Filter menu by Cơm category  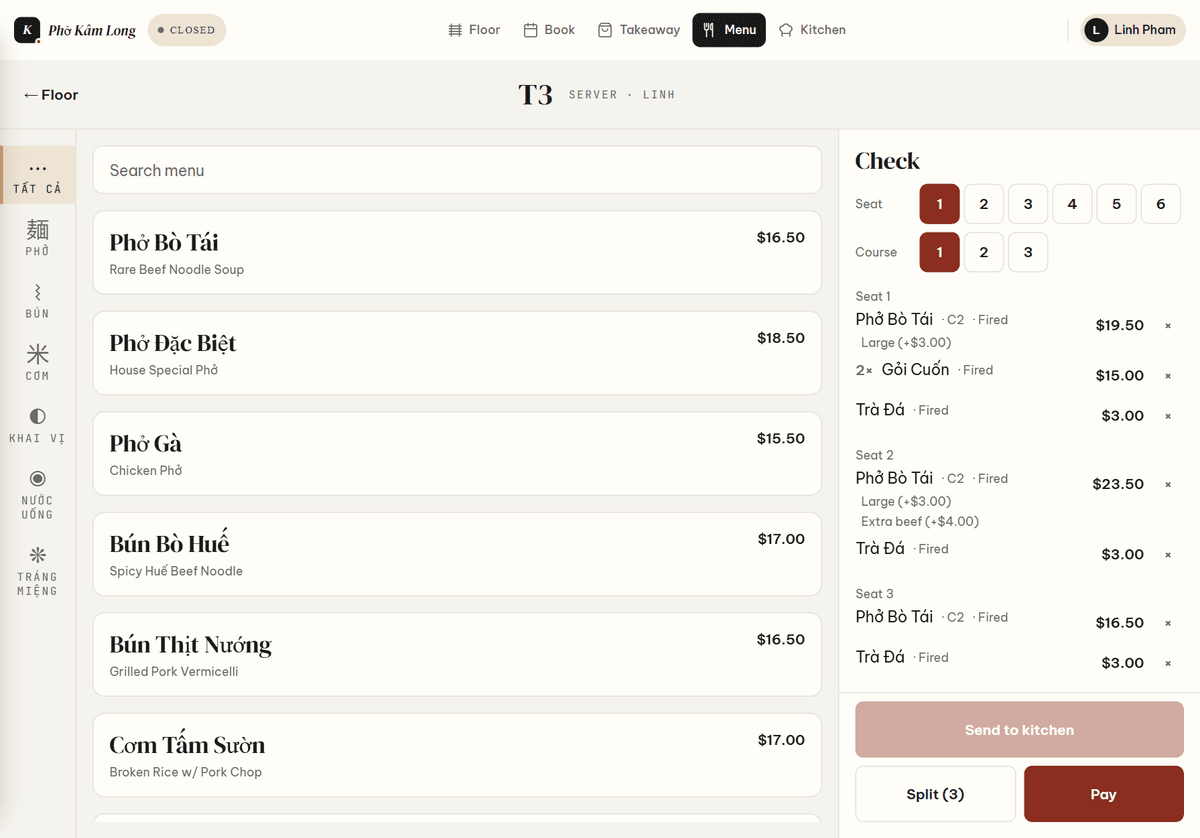[38, 362]
